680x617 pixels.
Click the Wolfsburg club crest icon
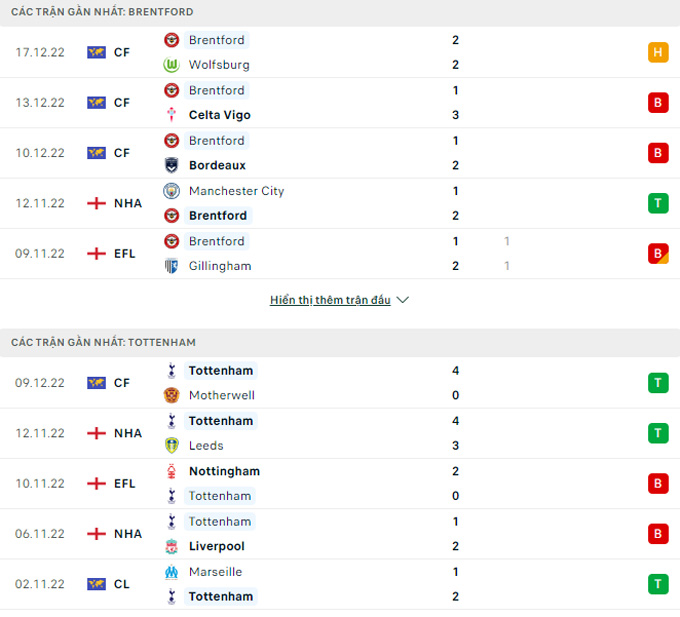(x=172, y=65)
